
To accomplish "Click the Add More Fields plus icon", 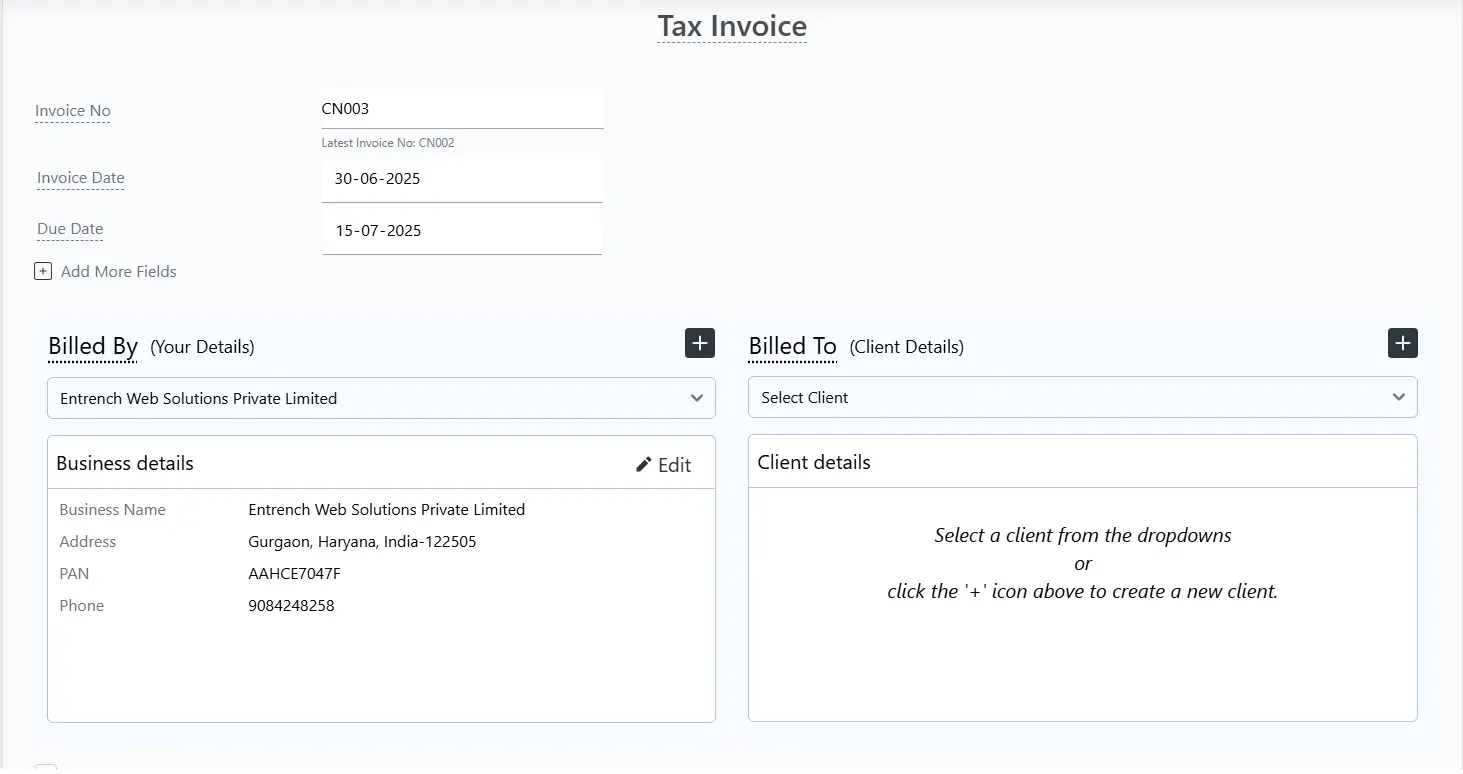I will 43,271.
